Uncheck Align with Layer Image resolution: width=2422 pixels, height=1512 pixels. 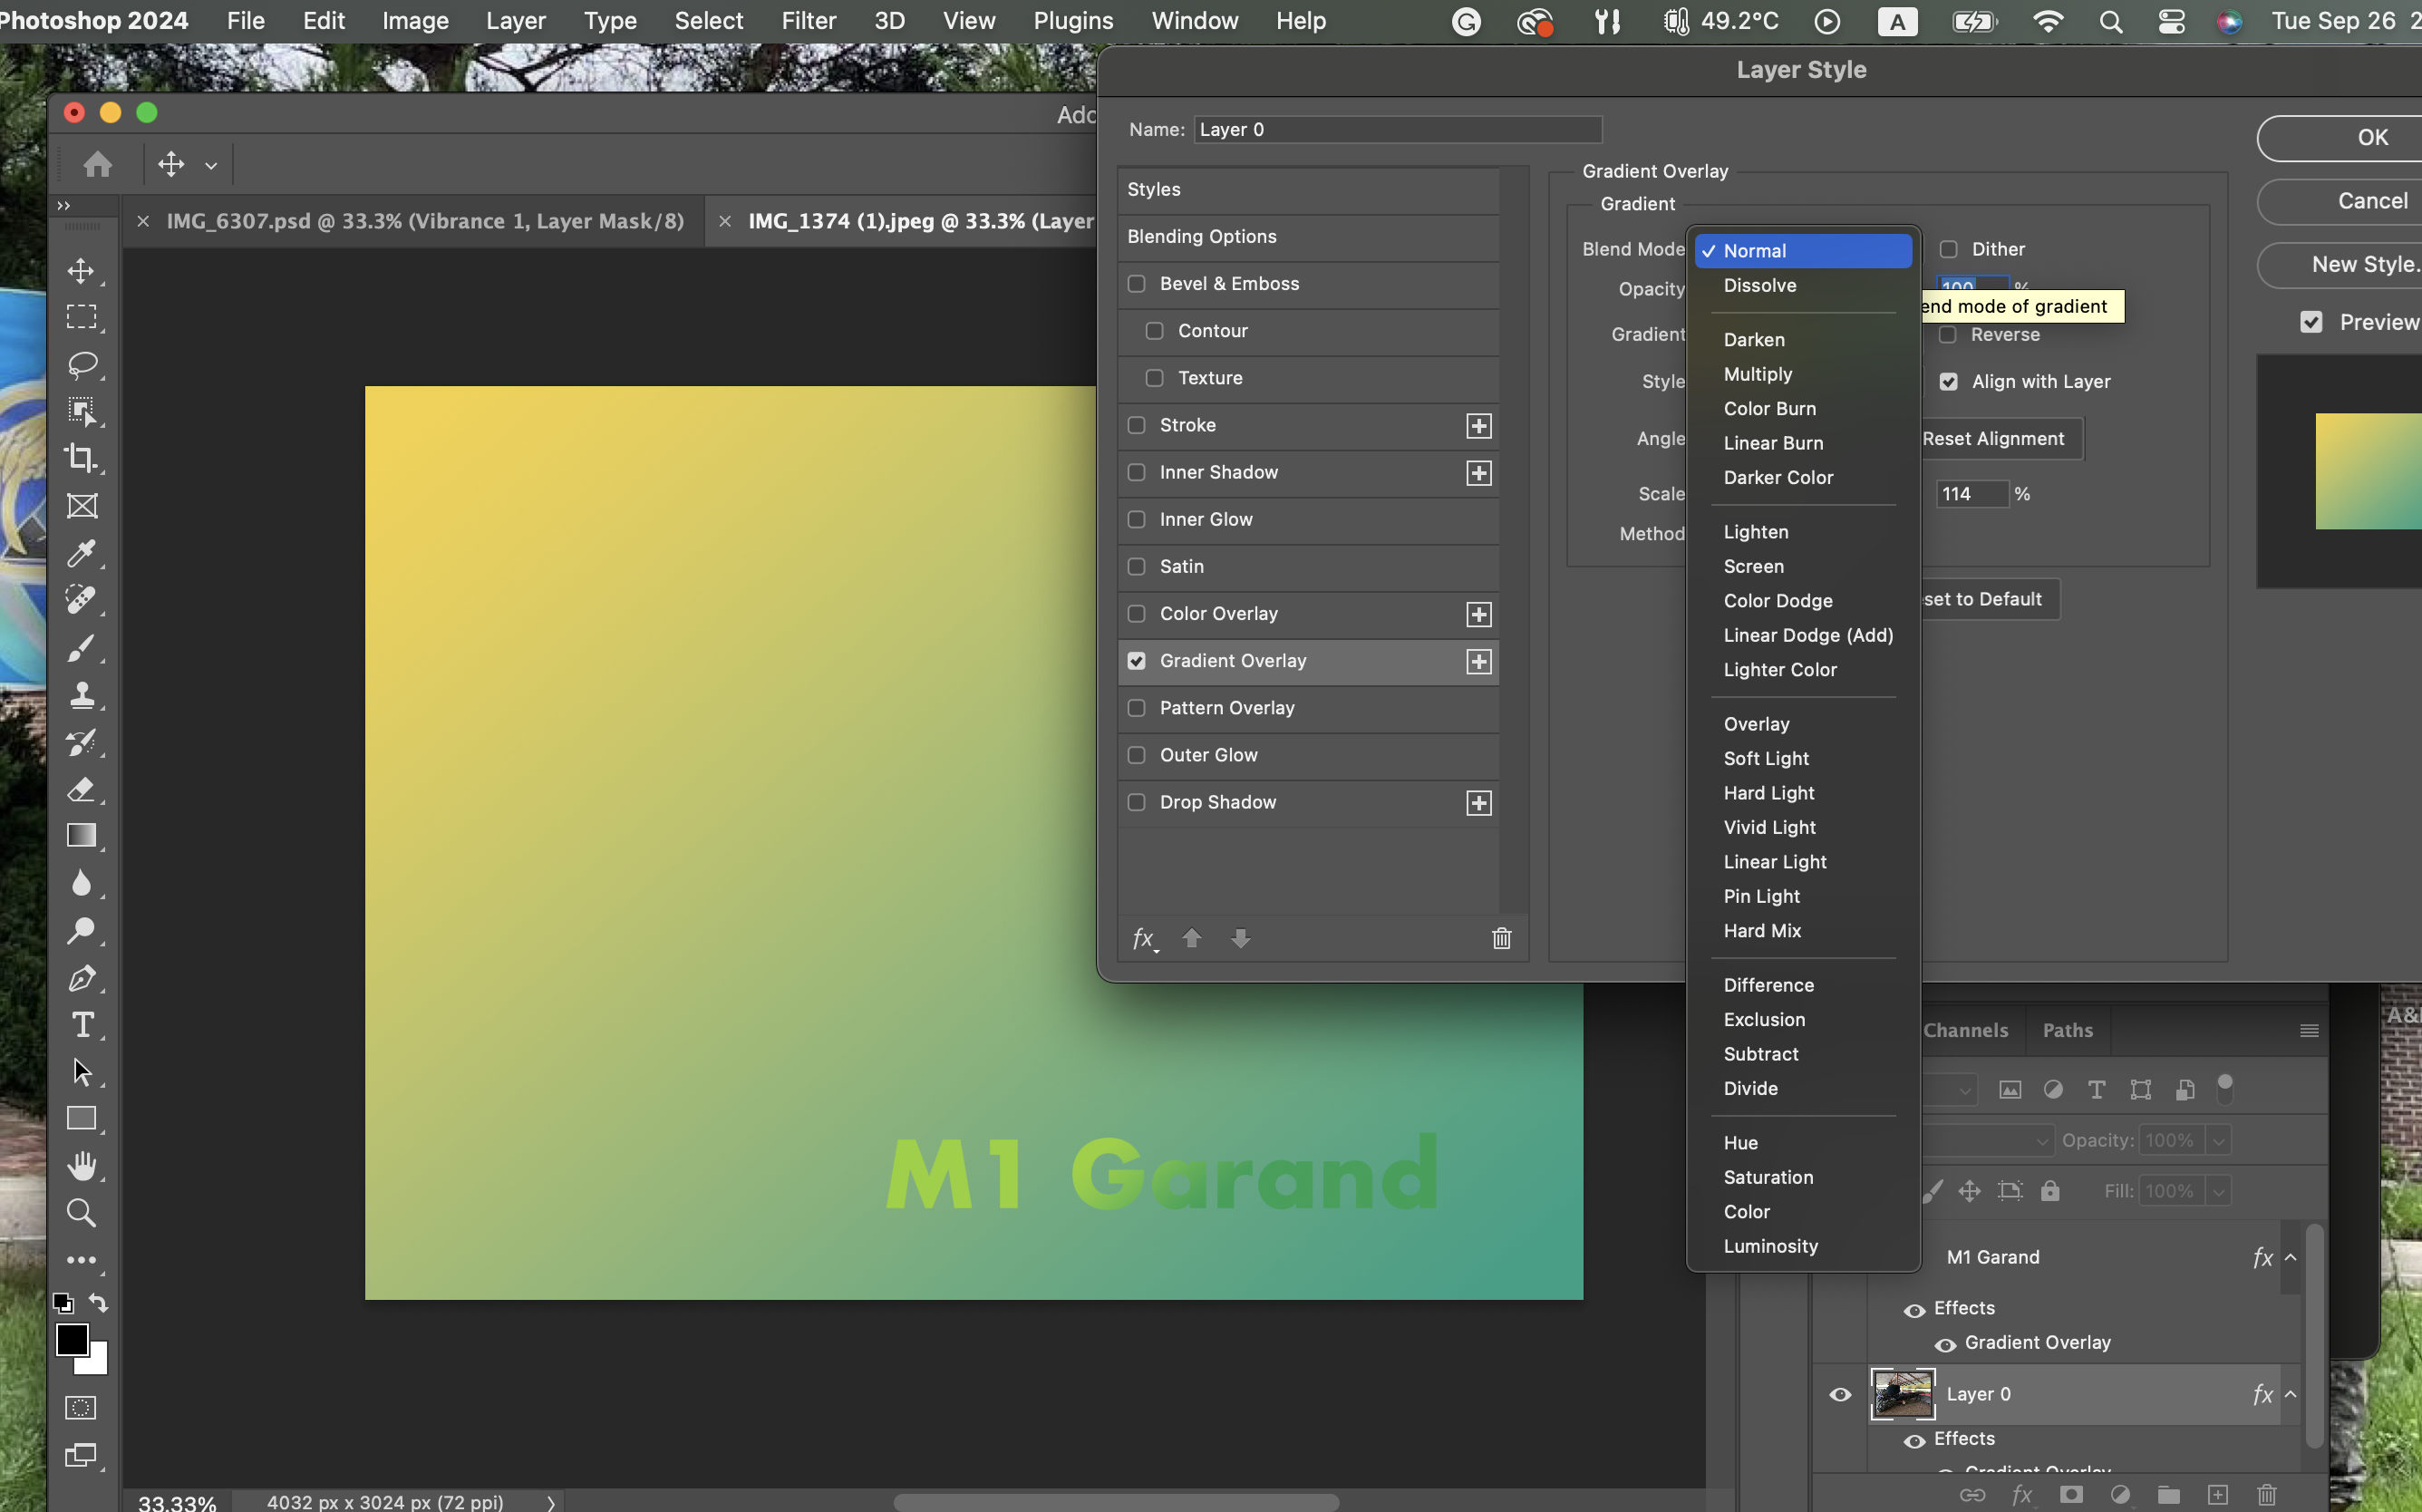[x=1948, y=382]
